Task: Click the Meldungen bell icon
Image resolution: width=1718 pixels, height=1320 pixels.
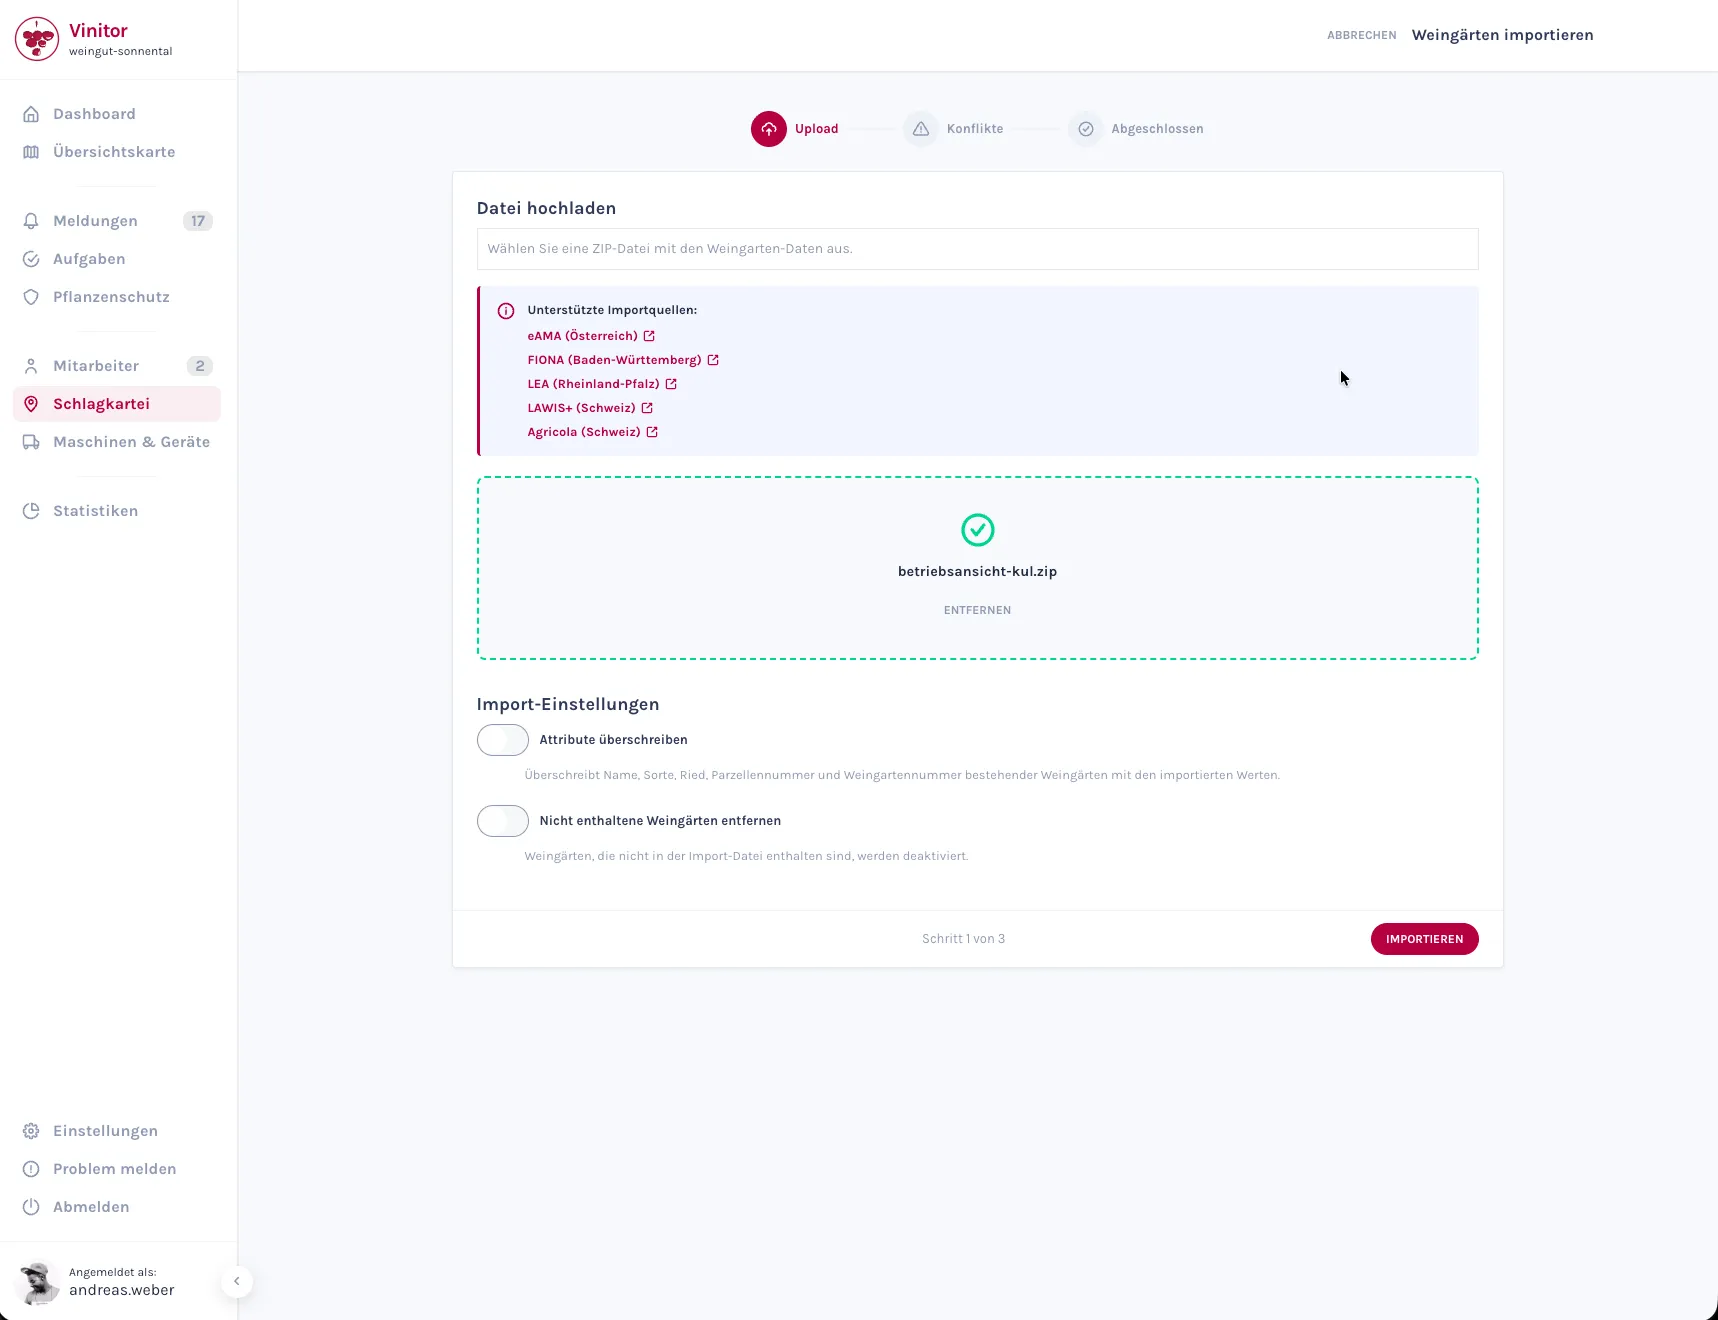Action: click(31, 221)
